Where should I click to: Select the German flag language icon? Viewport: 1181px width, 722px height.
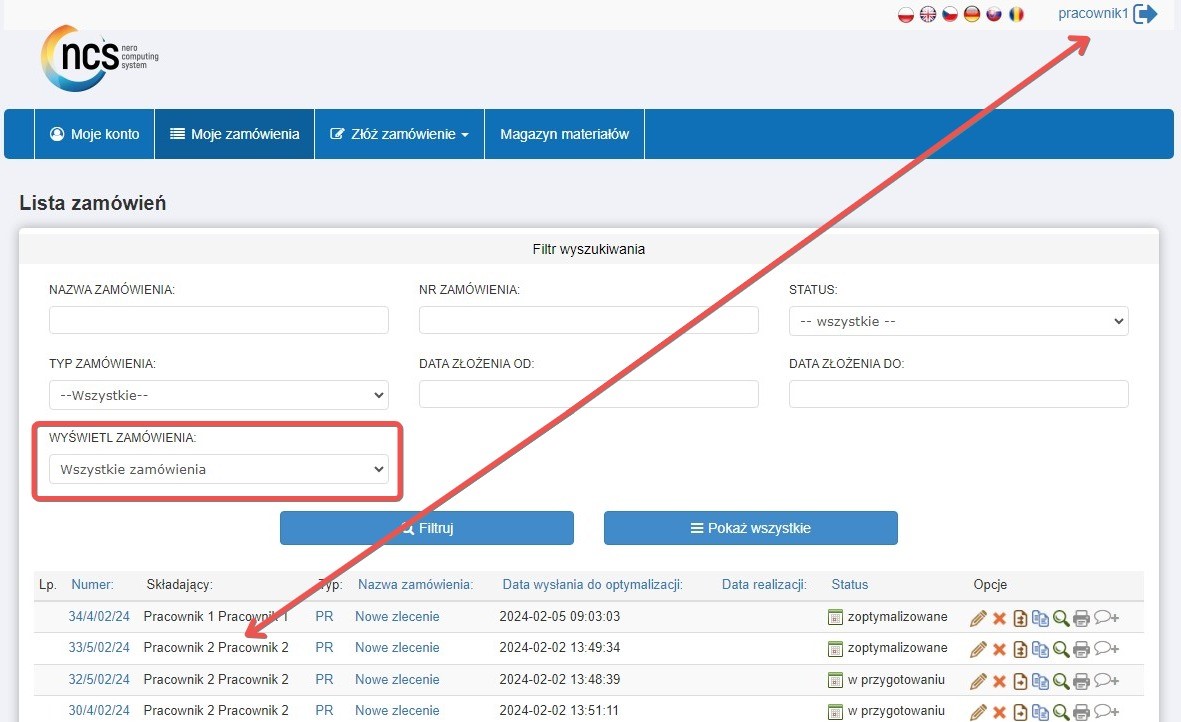click(971, 15)
